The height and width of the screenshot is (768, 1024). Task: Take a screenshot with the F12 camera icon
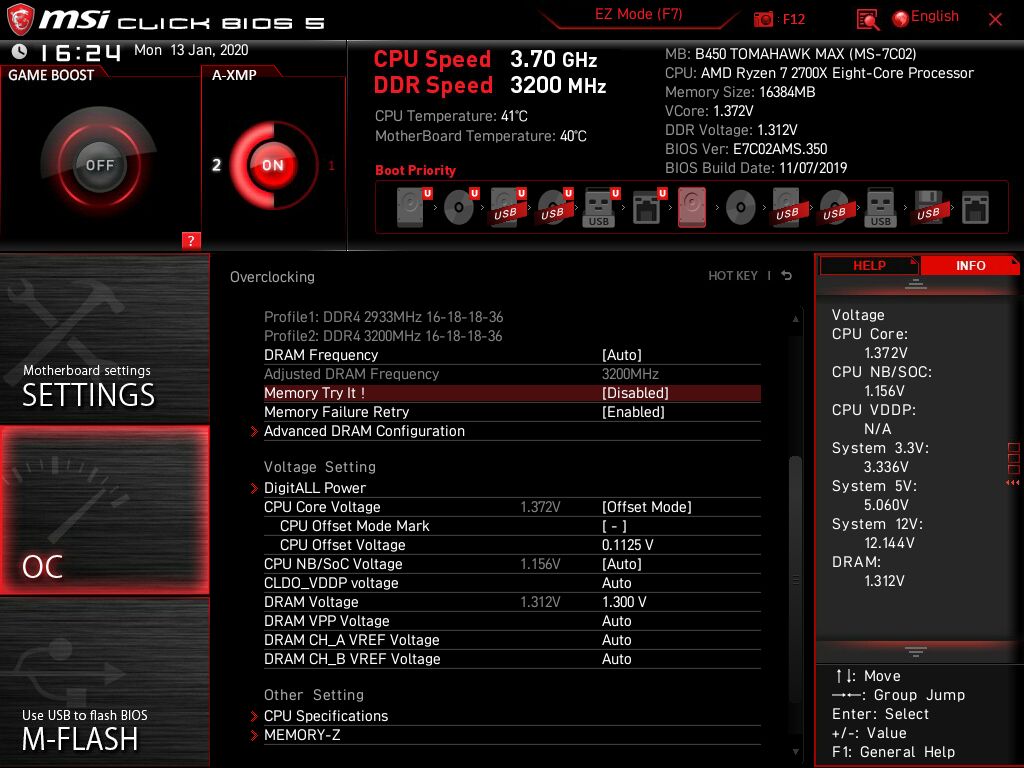(763, 19)
